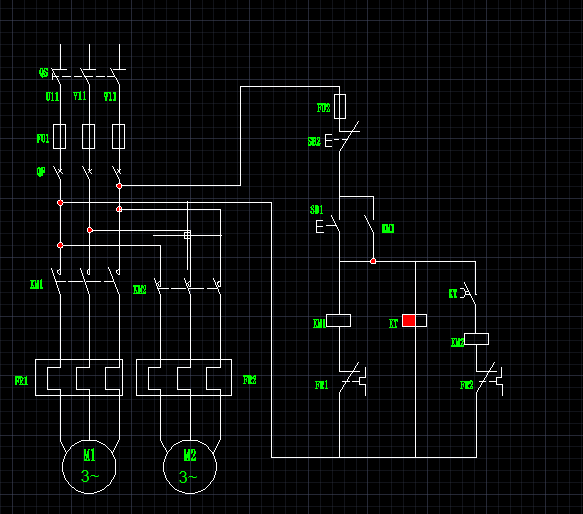Viewport: 583px width, 514px height.
Task: Click the KM1 main contactor label
Action: pos(36,285)
